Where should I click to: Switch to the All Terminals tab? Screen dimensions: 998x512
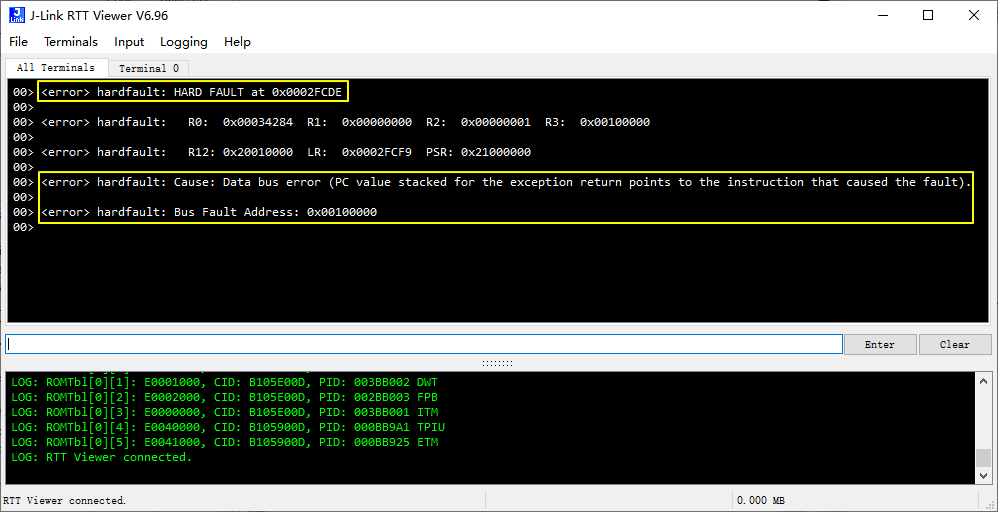pyautogui.click(x=56, y=68)
